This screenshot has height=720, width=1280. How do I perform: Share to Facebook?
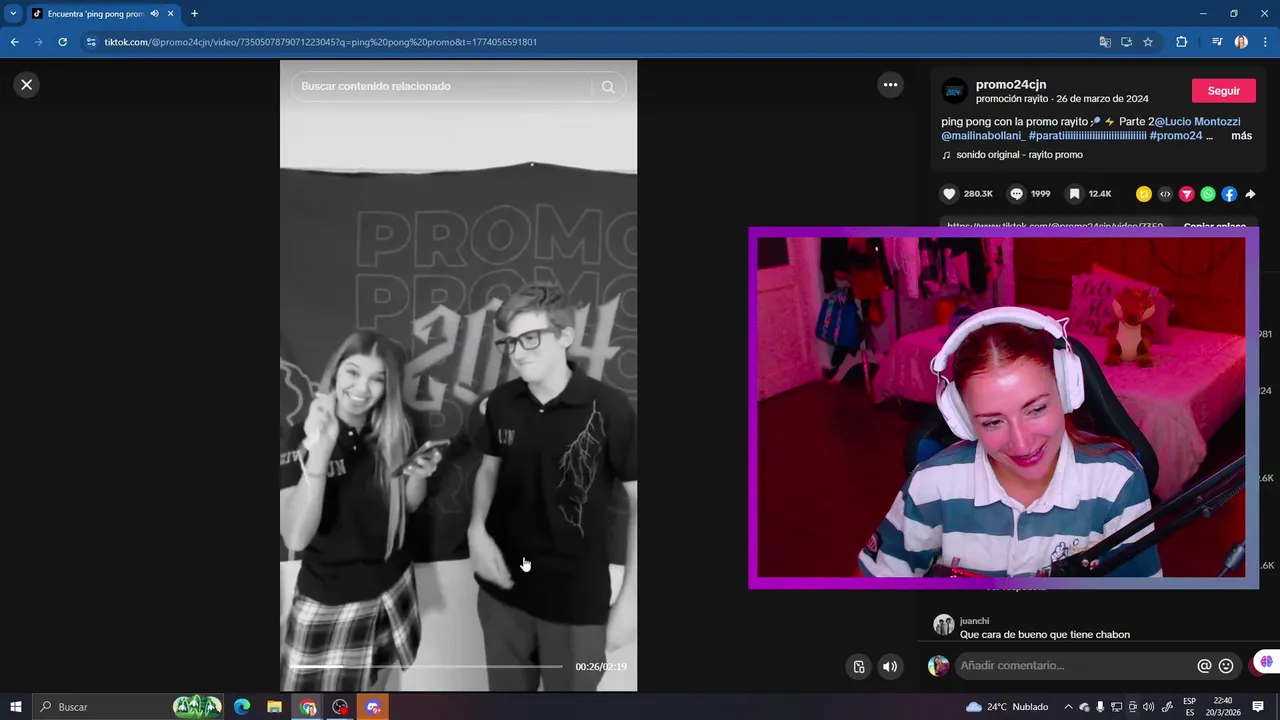pos(1229,194)
